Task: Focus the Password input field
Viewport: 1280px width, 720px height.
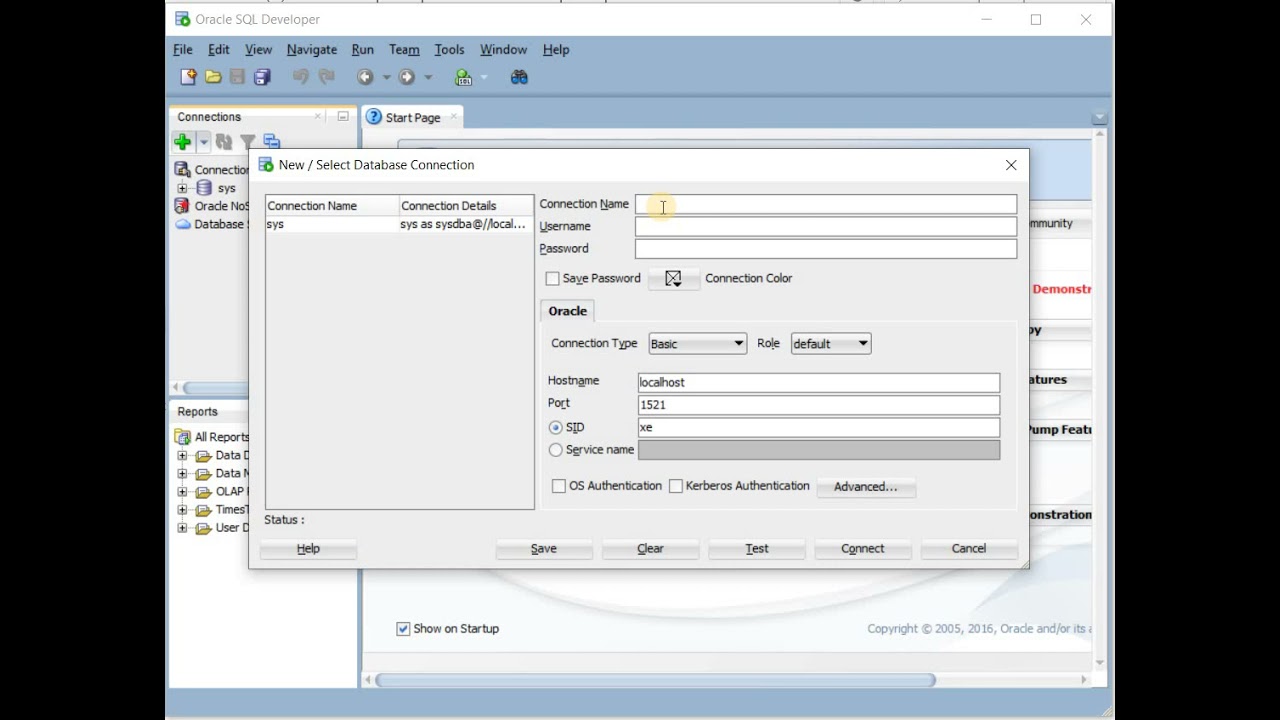Action: coord(826,249)
